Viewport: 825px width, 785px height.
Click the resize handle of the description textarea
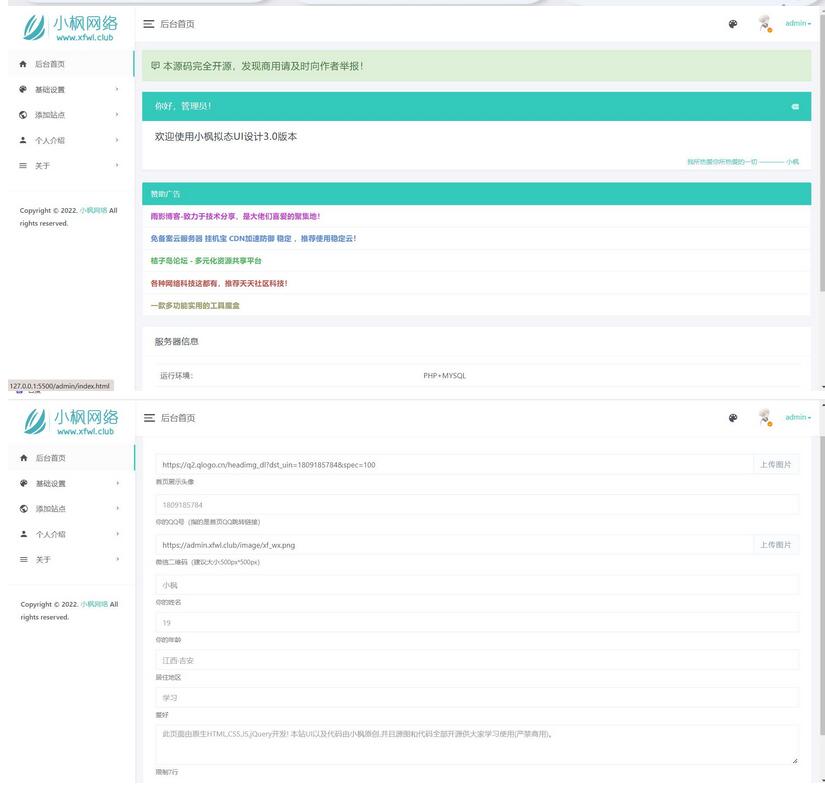(795, 761)
